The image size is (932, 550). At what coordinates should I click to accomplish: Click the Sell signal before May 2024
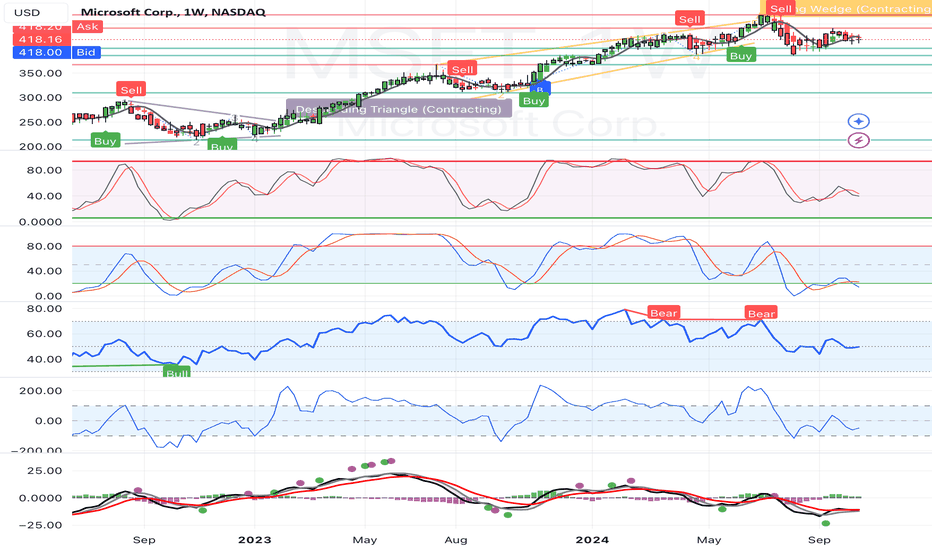[689, 19]
